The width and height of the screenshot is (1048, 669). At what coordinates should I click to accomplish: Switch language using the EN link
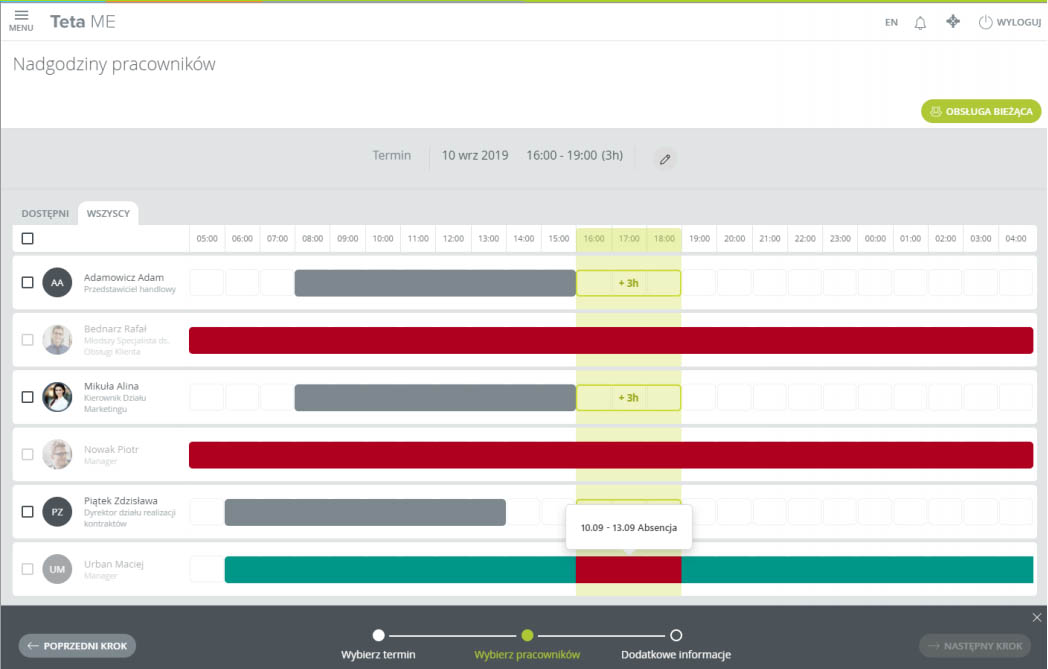pyautogui.click(x=891, y=22)
